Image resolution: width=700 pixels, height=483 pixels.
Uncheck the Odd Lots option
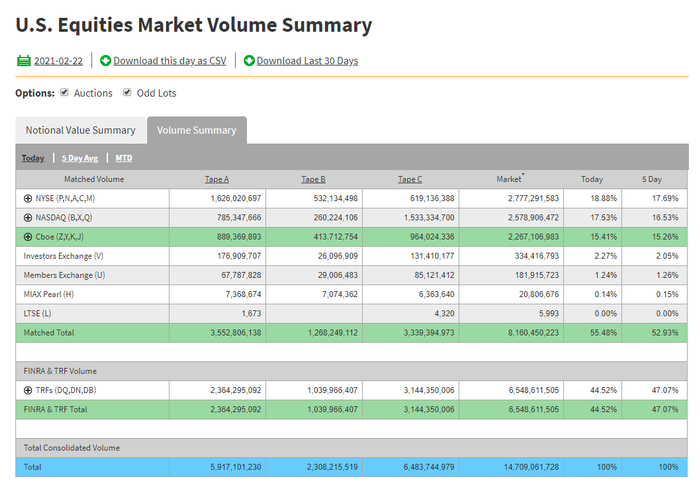pyautogui.click(x=127, y=93)
